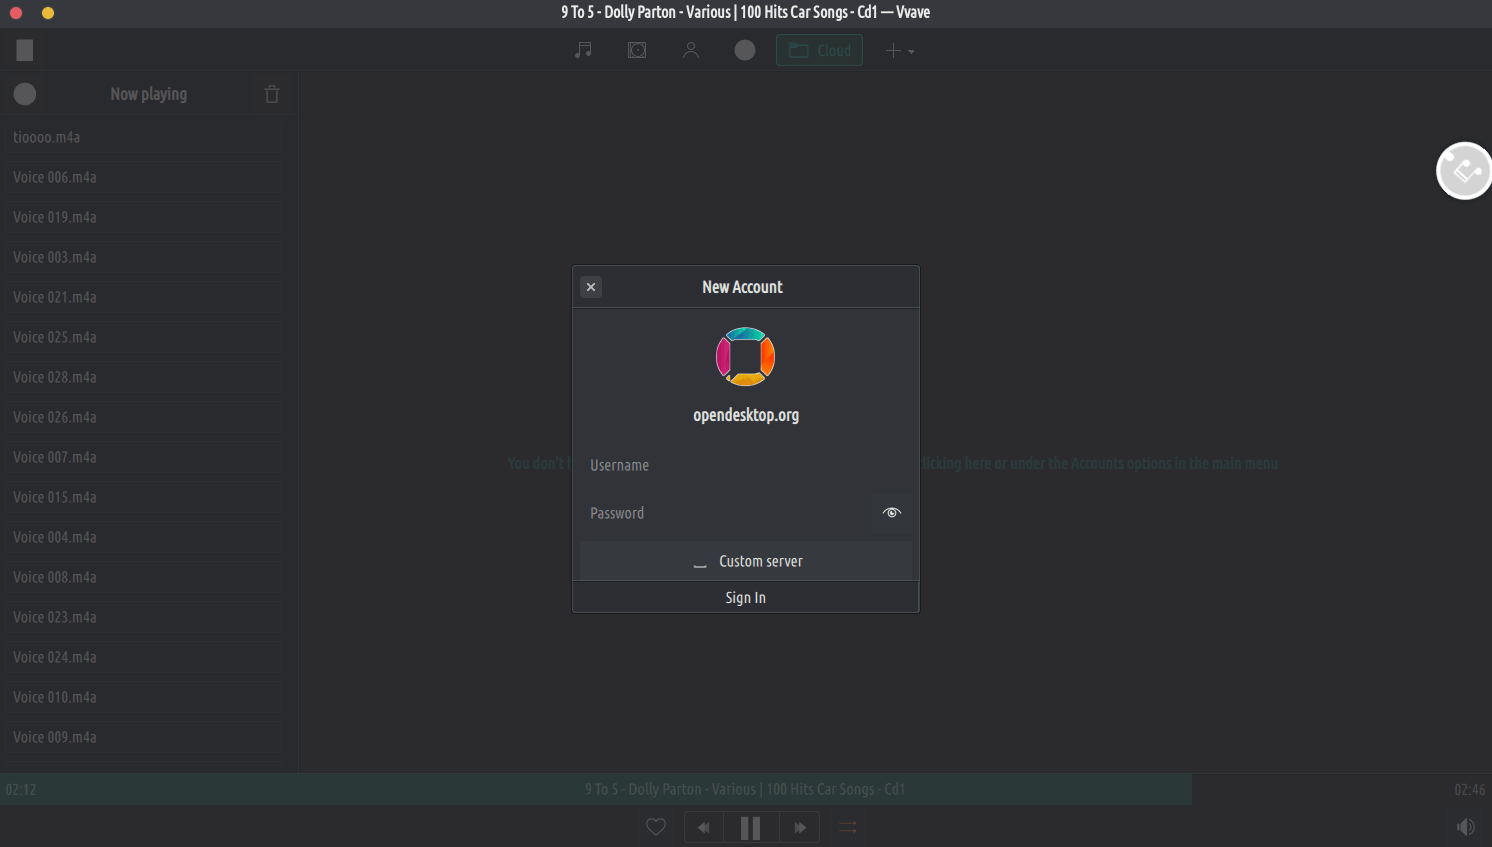The width and height of the screenshot is (1492, 847).
Task: Select Voice 019.m4a in the playlist
Action: point(143,217)
